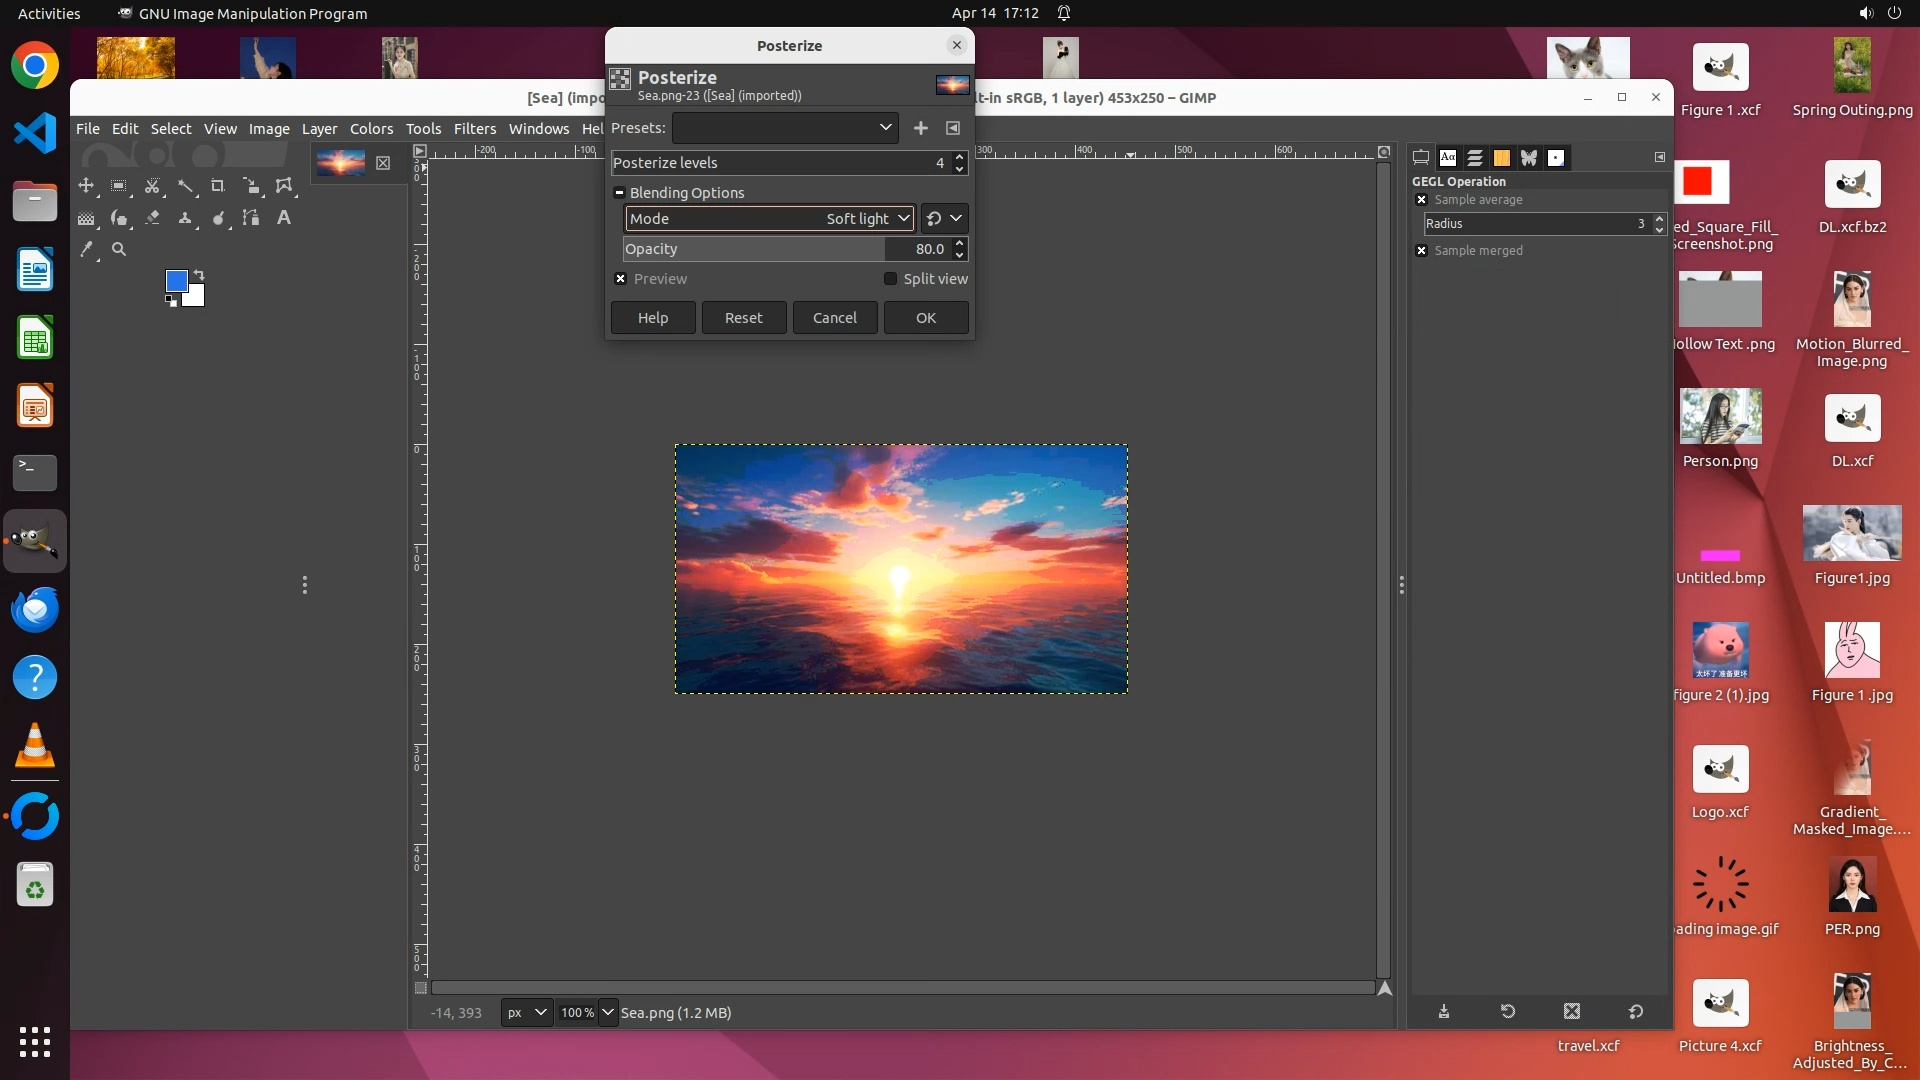The height and width of the screenshot is (1080, 1920).
Task: Click OK in the Posterize dialog
Action: [925, 318]
